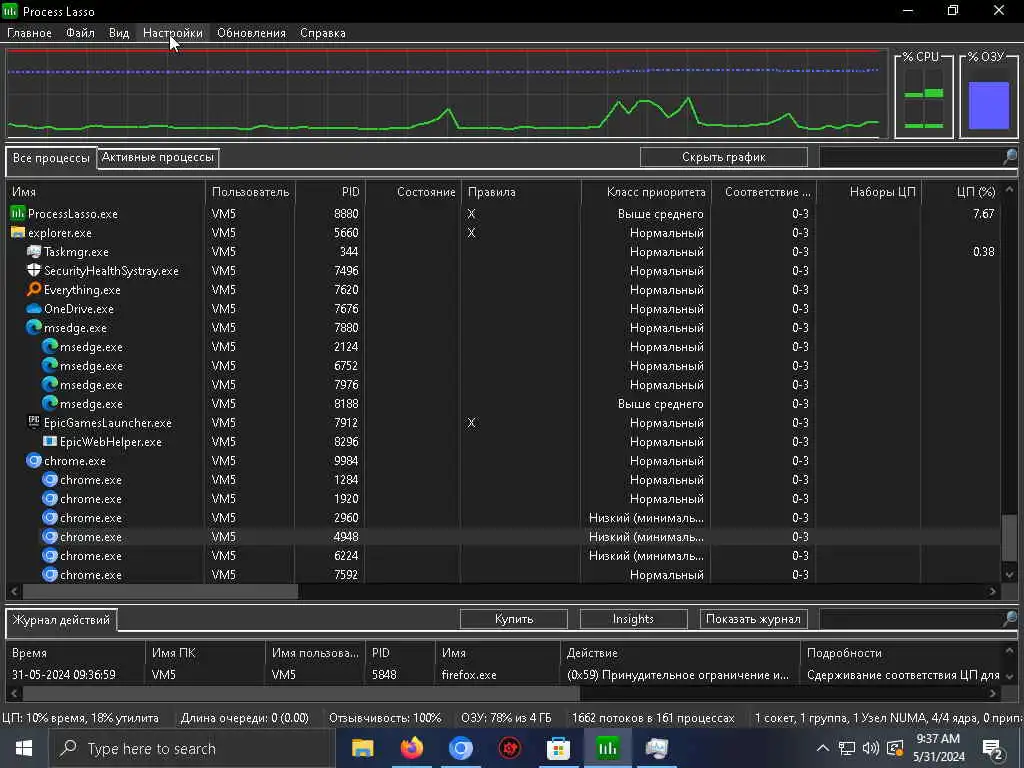1024x768 pixels.
Task: Click the firefox.exe entry in action log
Action: 469,675
